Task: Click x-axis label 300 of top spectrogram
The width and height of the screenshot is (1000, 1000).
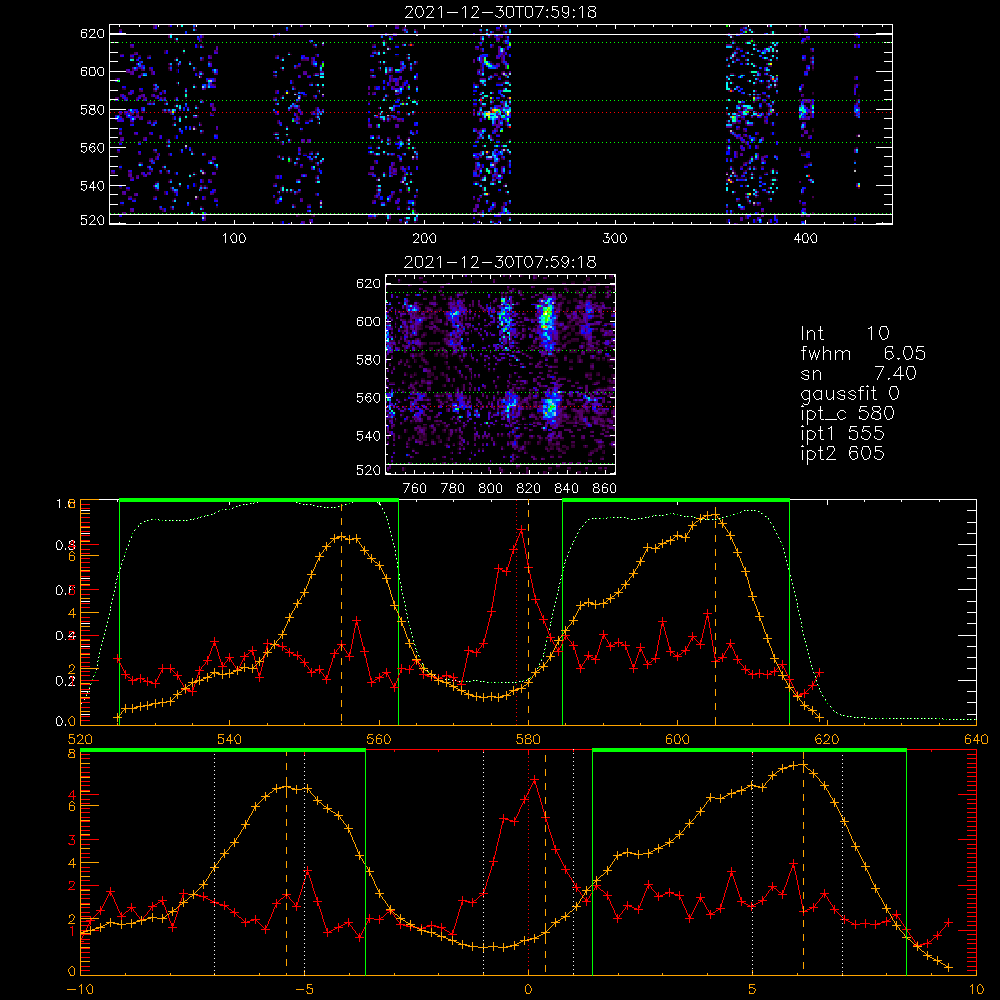Action: [615, 239]
